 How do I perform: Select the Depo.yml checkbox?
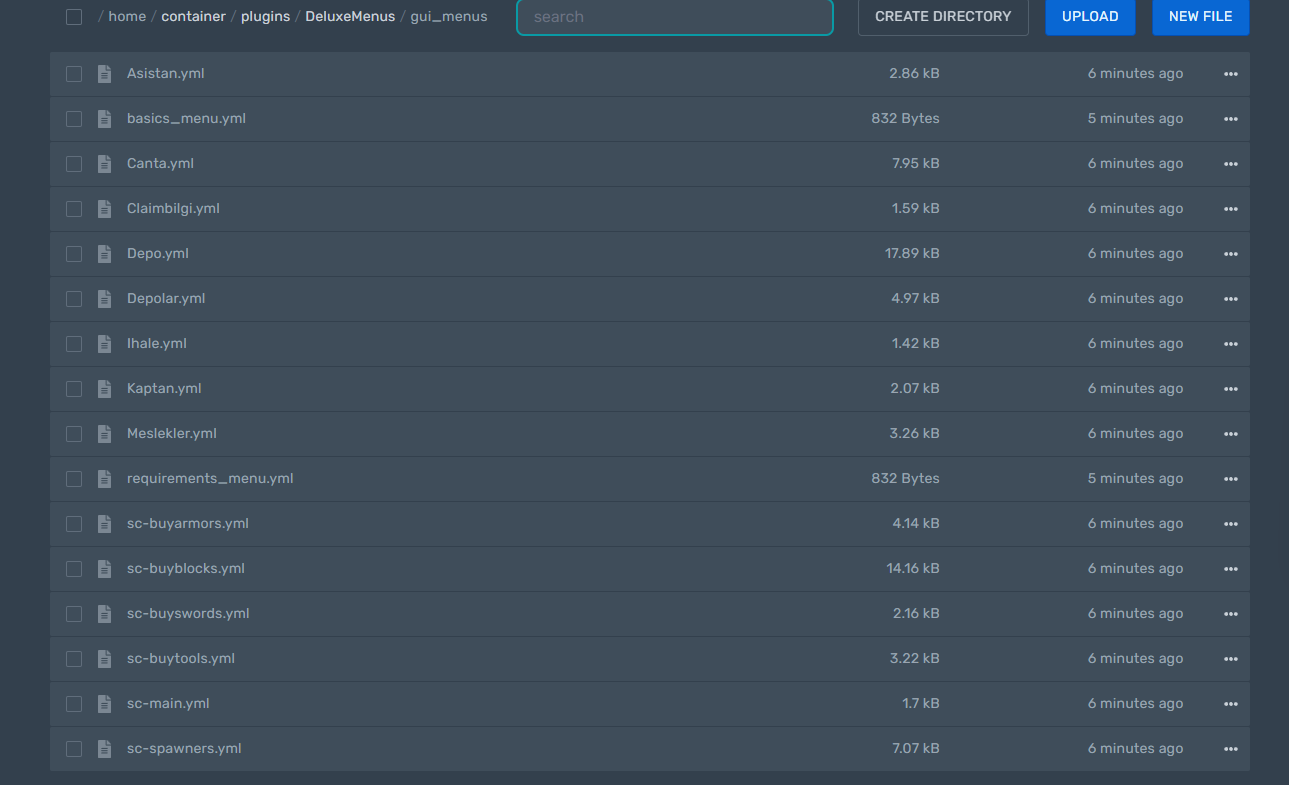pos(74,254)
